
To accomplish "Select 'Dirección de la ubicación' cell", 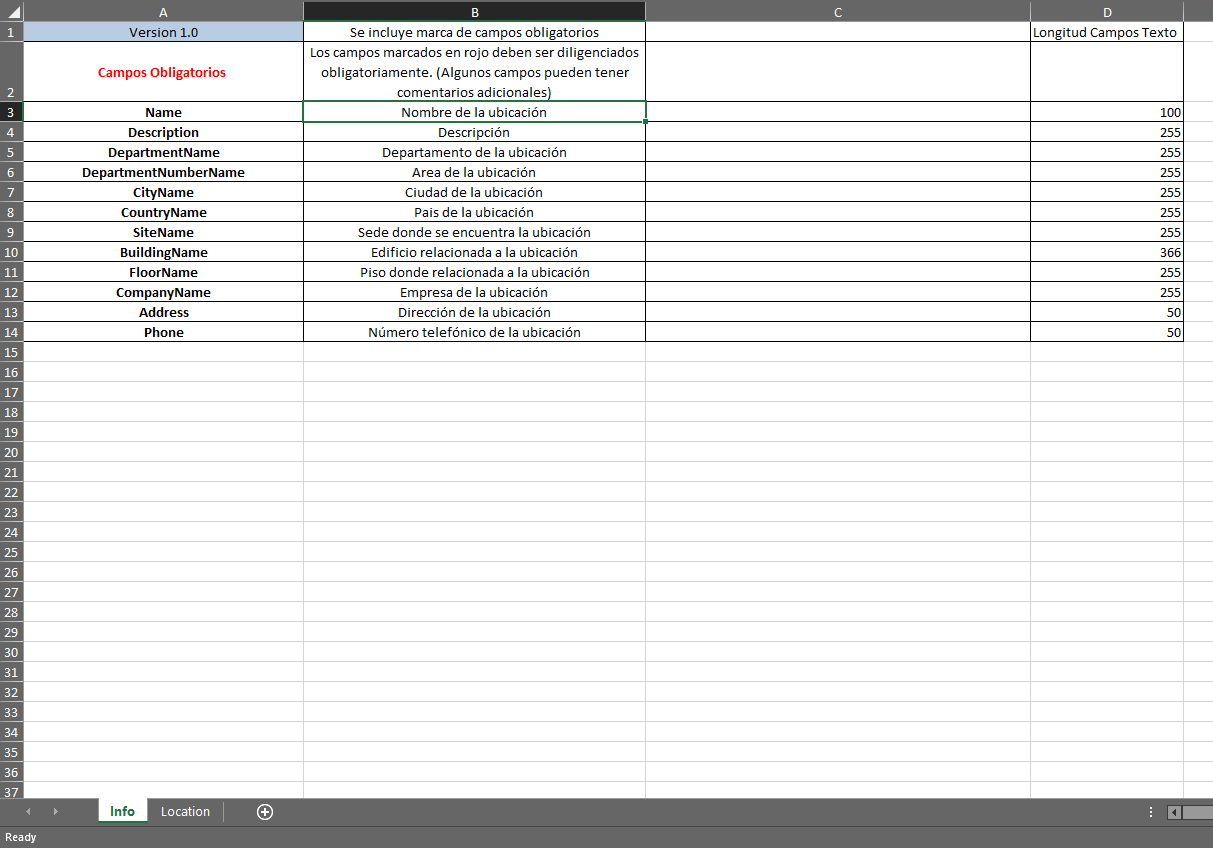I will coord(474,312).
